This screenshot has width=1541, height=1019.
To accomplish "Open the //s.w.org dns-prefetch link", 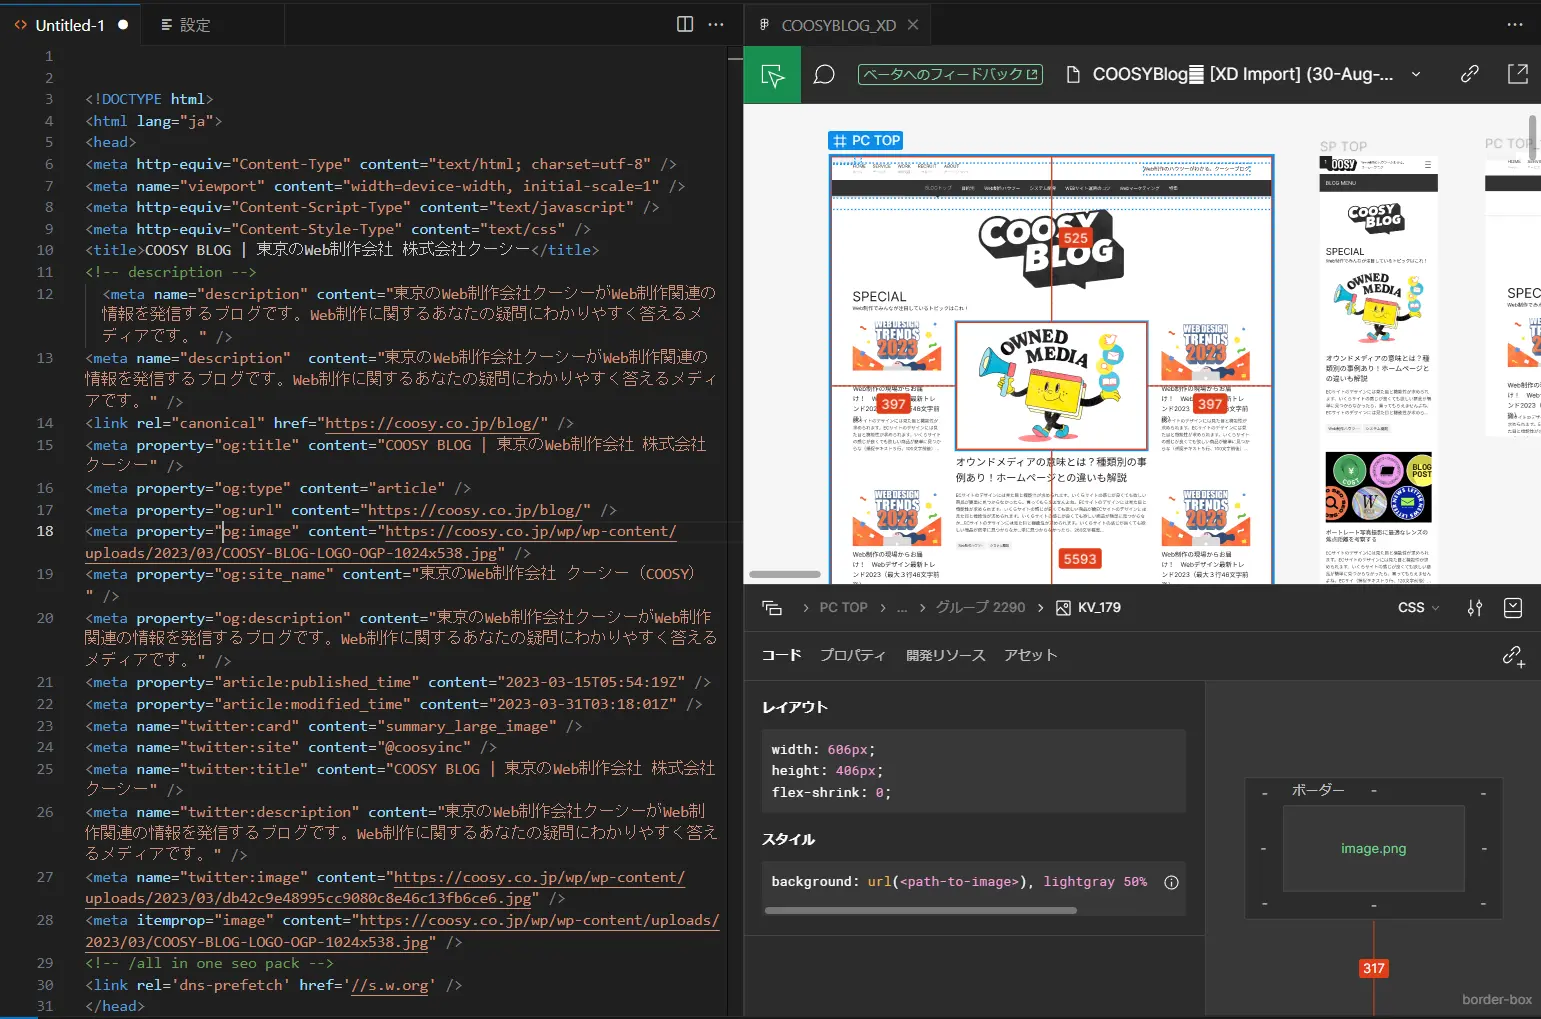I will click(x=391, y=985).
